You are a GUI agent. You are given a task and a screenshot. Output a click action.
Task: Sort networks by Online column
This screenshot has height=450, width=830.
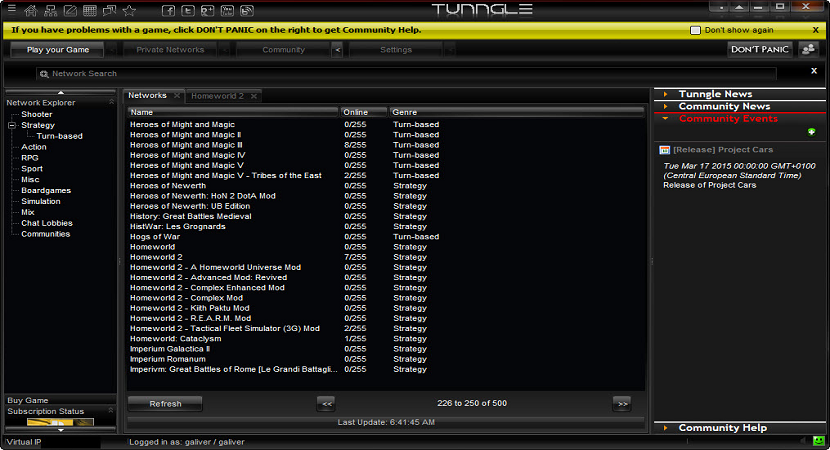point(363,112)
